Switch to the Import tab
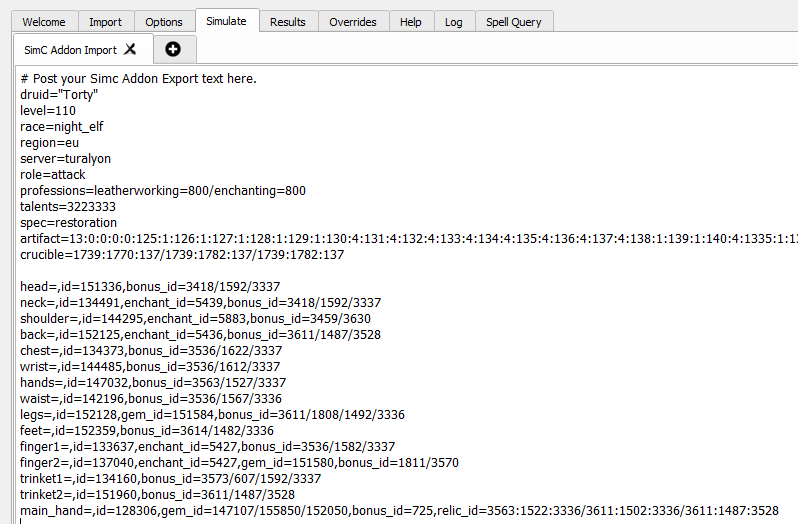The width and height of the screenshot is (798, 524). 105,22
